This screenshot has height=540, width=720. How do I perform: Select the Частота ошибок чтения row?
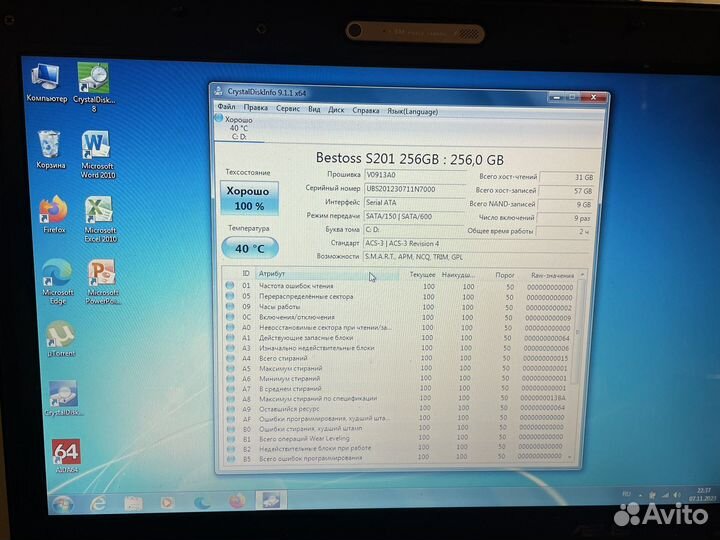pos(399,286)
